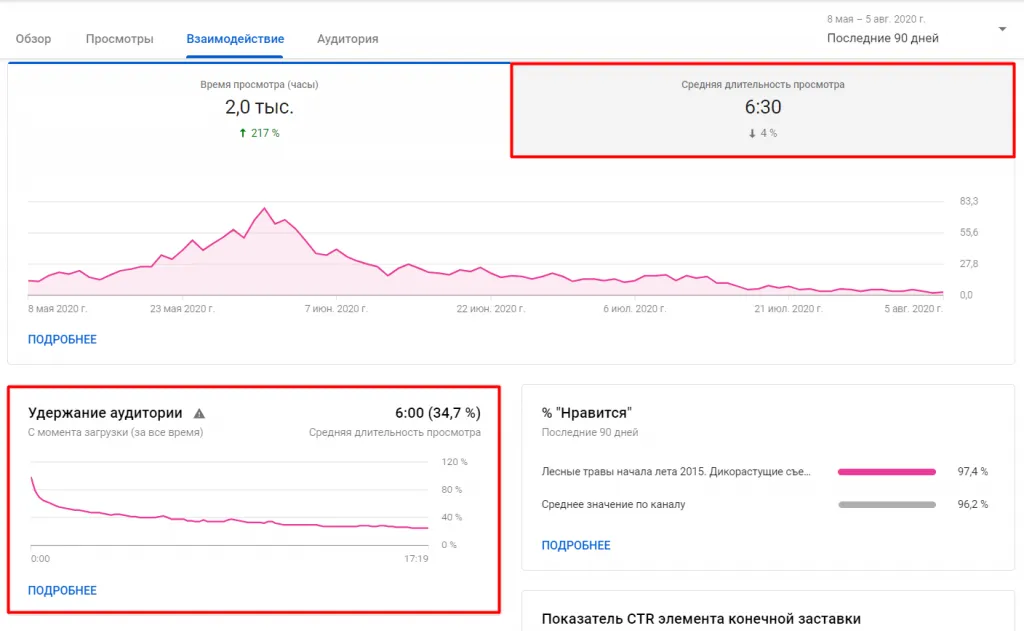Click the 23 мая 2020 г. axis label
Screen dimensions: 1024x631
182,308
